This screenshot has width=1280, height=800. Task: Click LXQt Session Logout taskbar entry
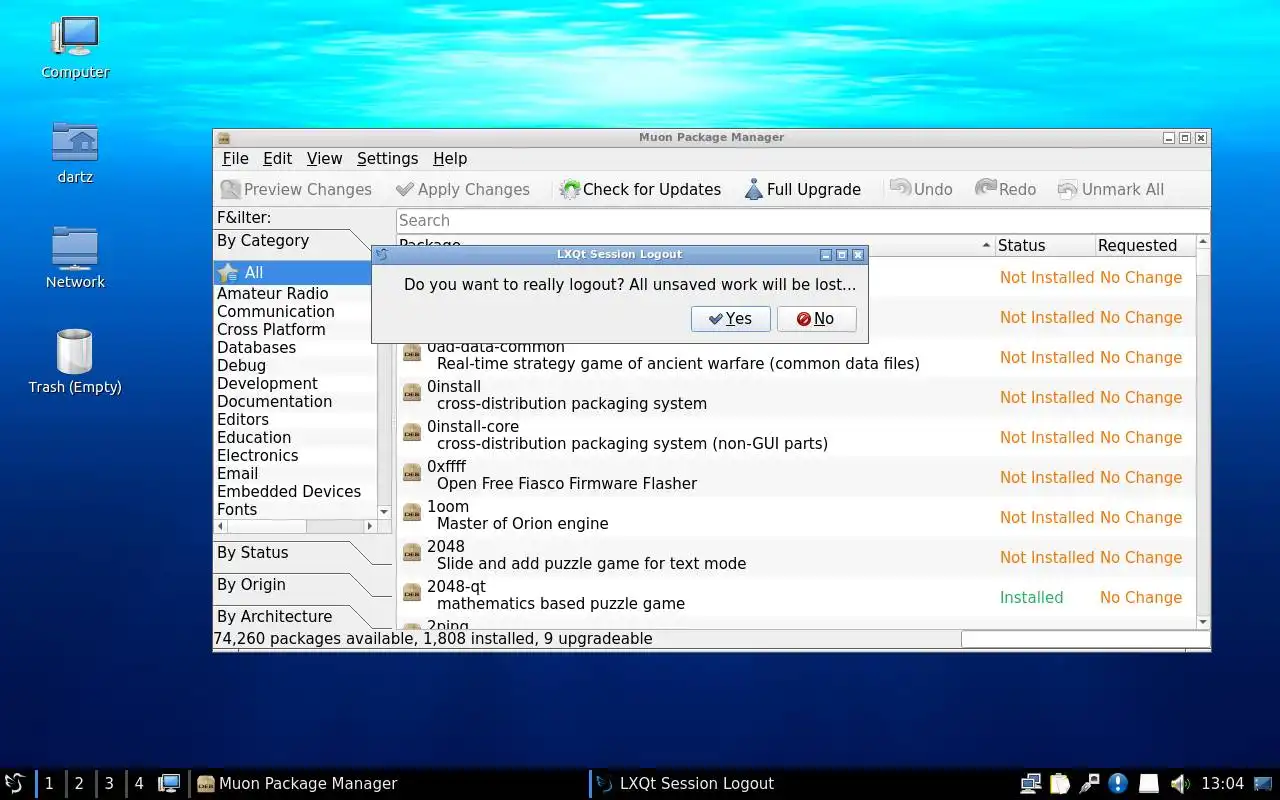click(790, 783)
